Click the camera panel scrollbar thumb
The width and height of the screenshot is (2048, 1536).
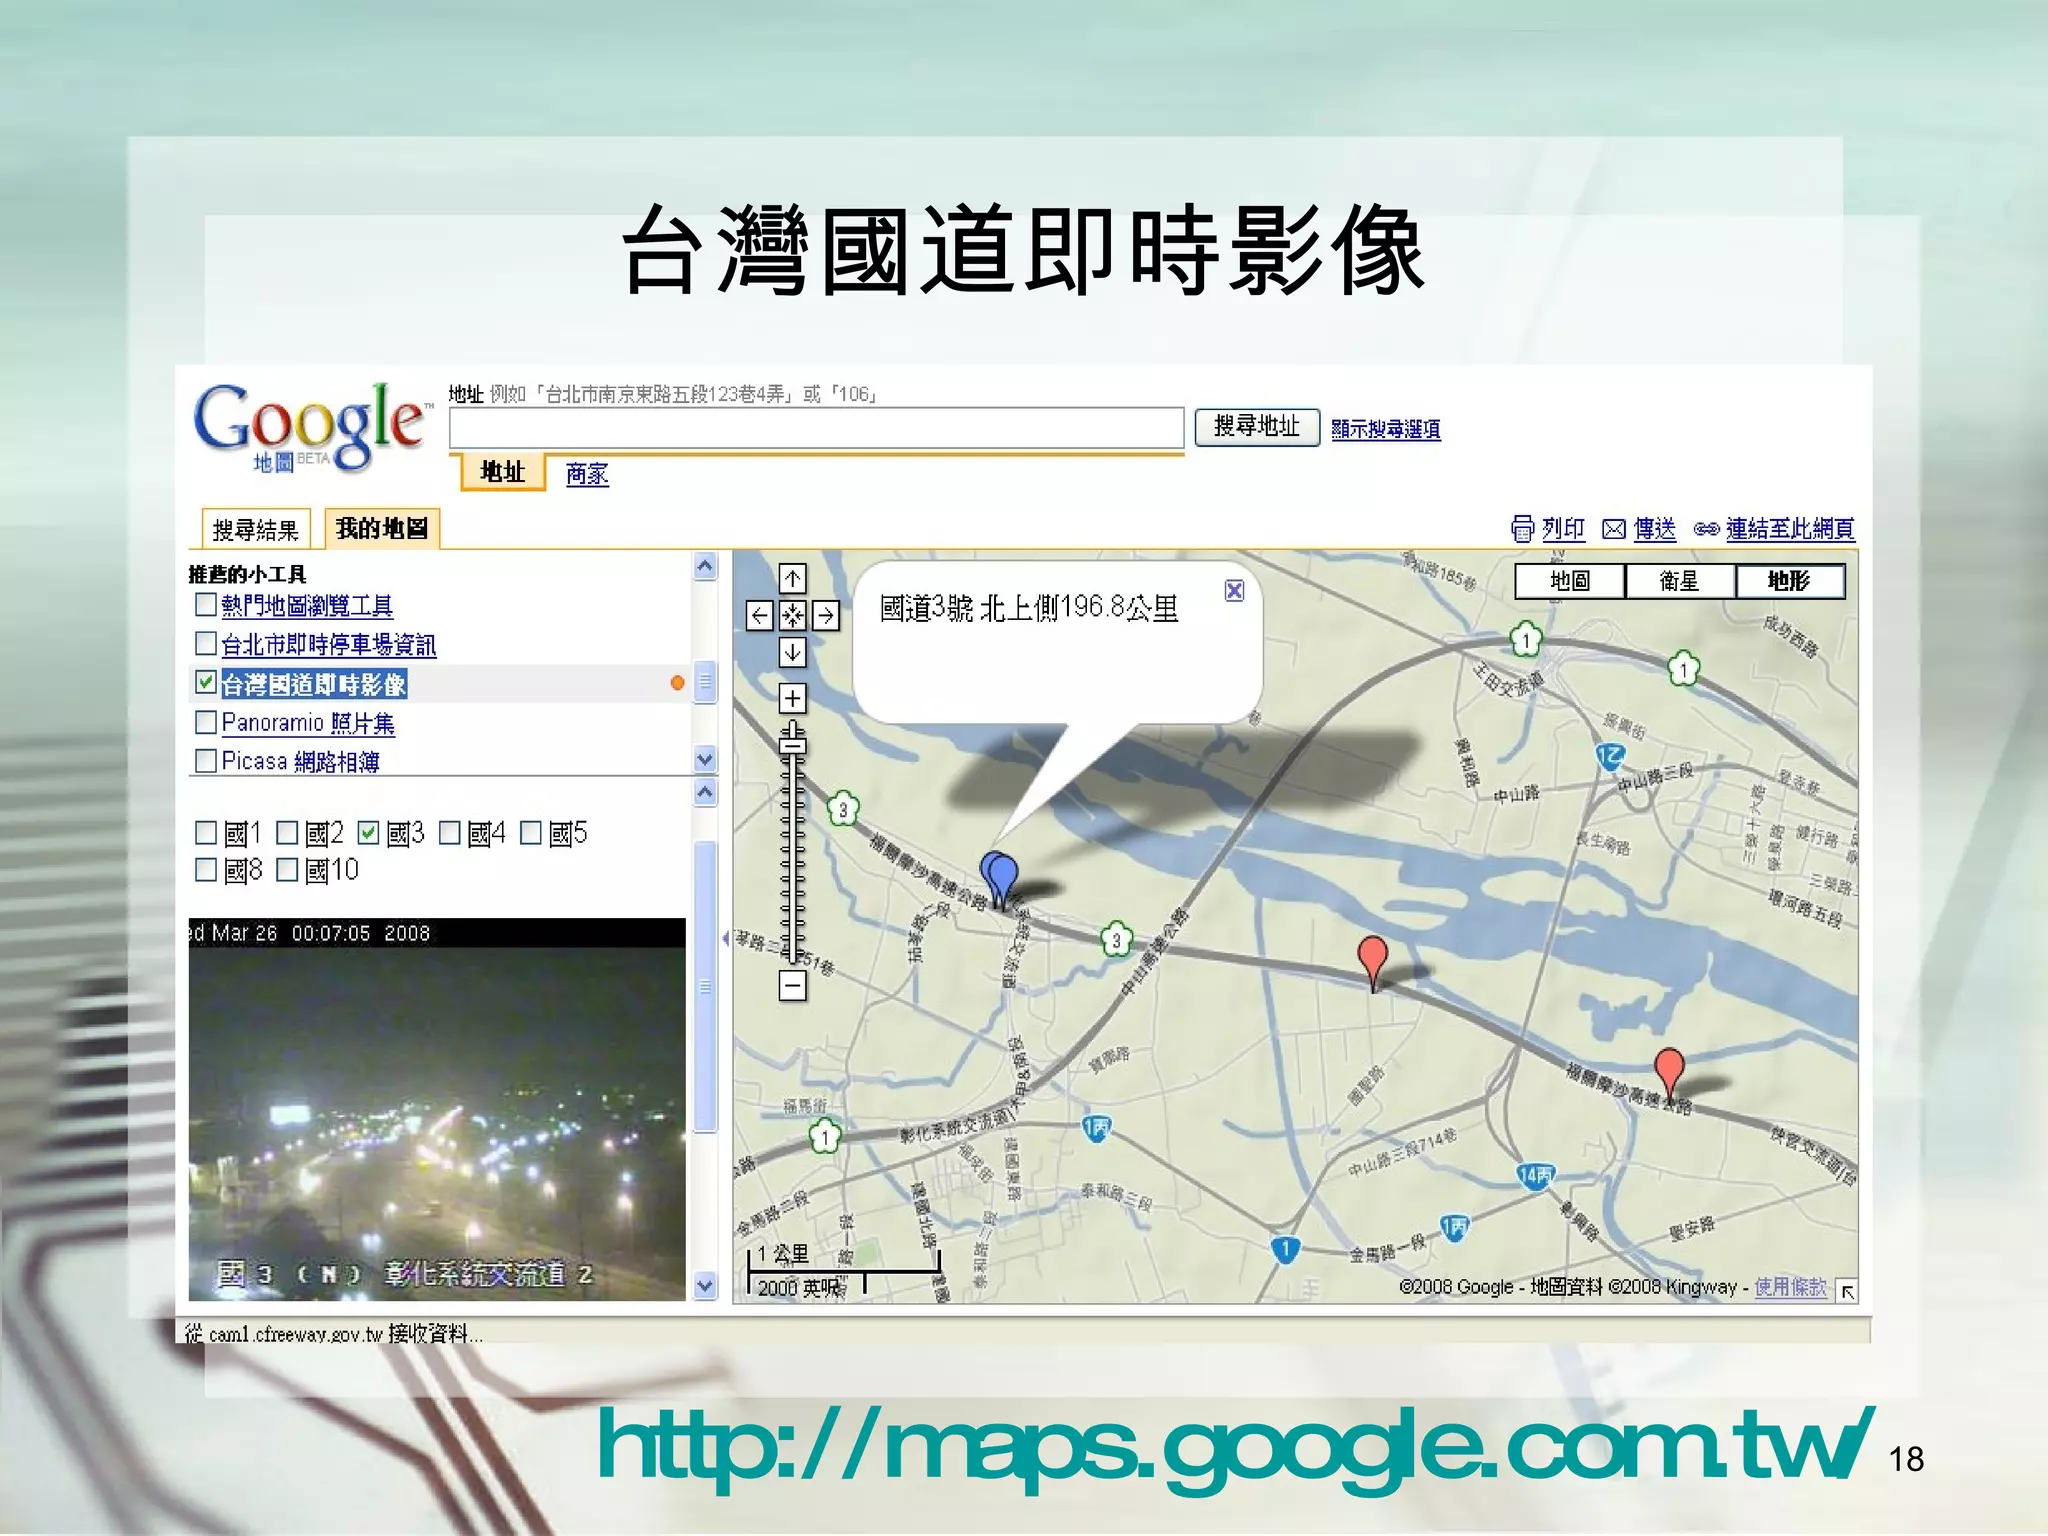706,986
